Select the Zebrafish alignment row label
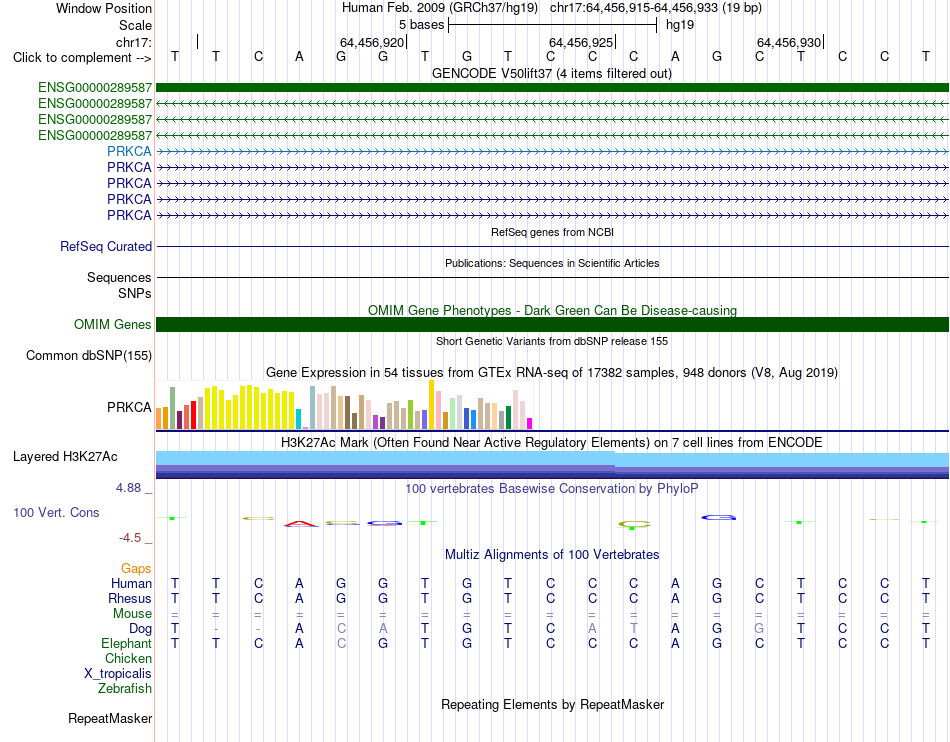950x742 pixels. (x=124, y=689)
